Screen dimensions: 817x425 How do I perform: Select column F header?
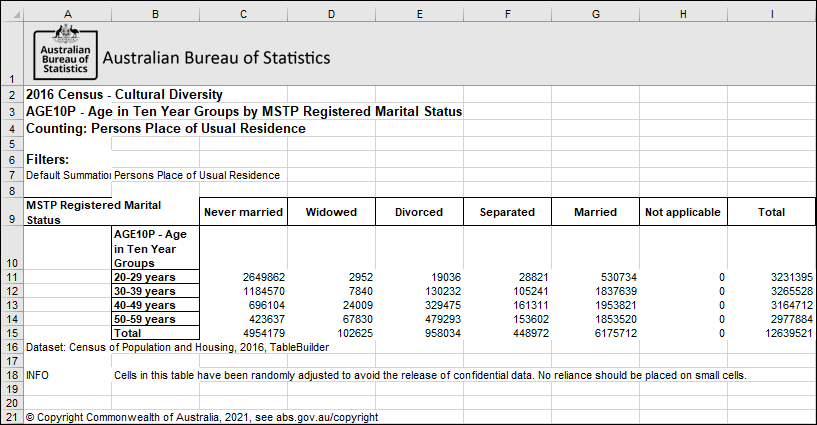coord(507,15)
